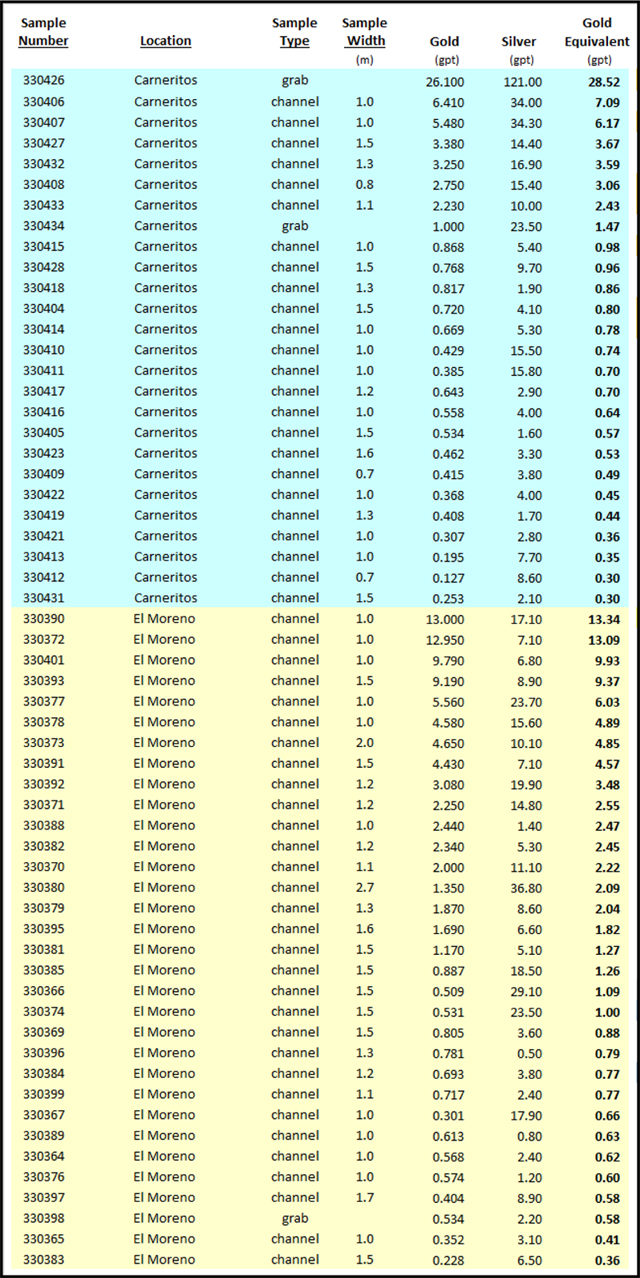The height and width of the screenshot is (1278, 640).
Task: Select gold equivalent value 1.47
Action: pos(606,226)
